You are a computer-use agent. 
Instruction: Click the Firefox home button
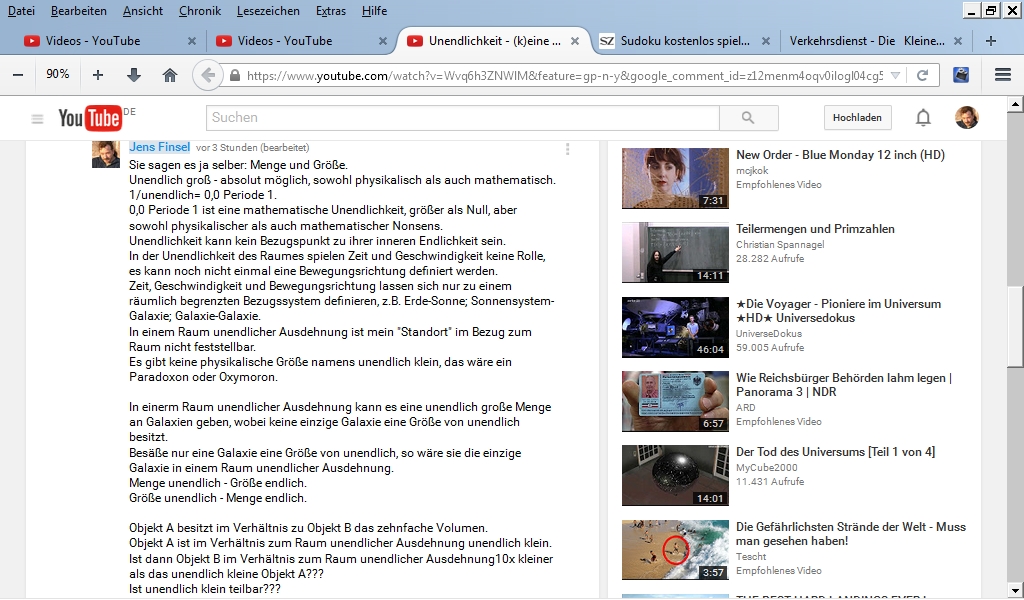point(170,75)
